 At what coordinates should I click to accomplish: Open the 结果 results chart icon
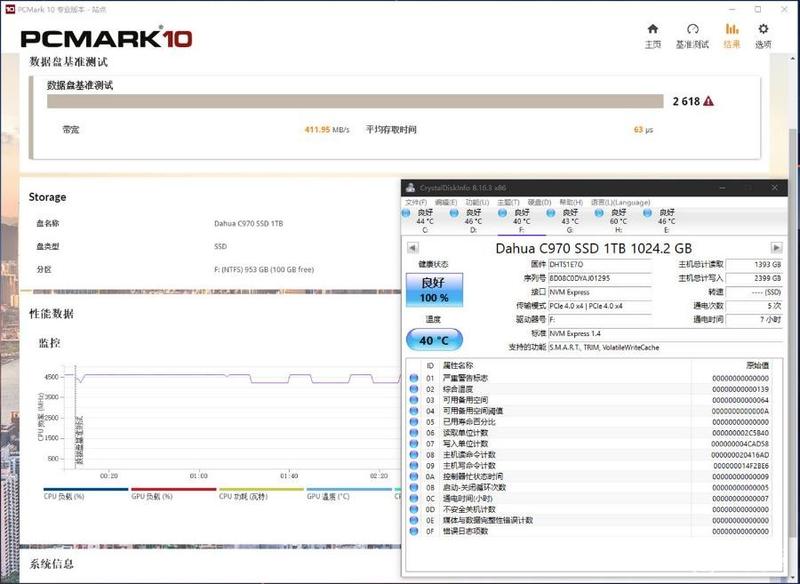pyautogui.click(x=732, y=29)
